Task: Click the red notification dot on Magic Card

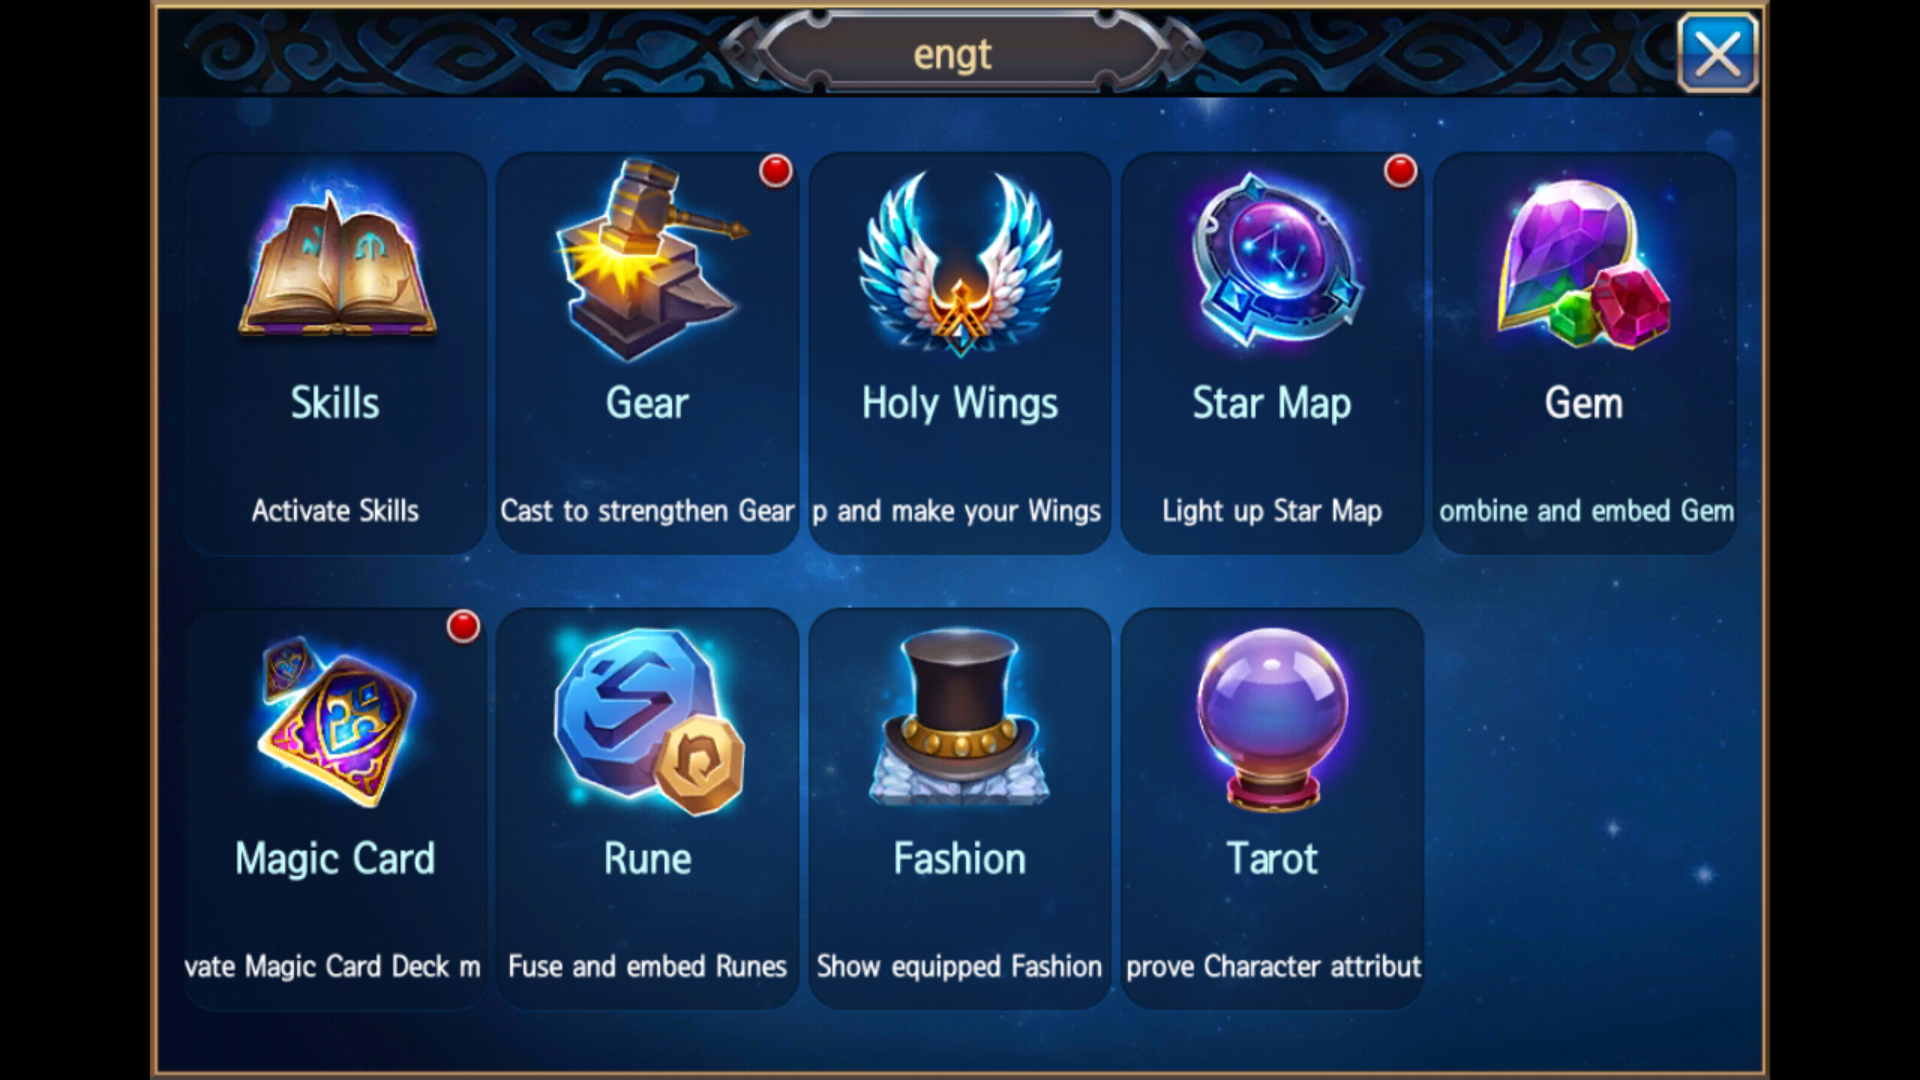Action: [463, 627]
